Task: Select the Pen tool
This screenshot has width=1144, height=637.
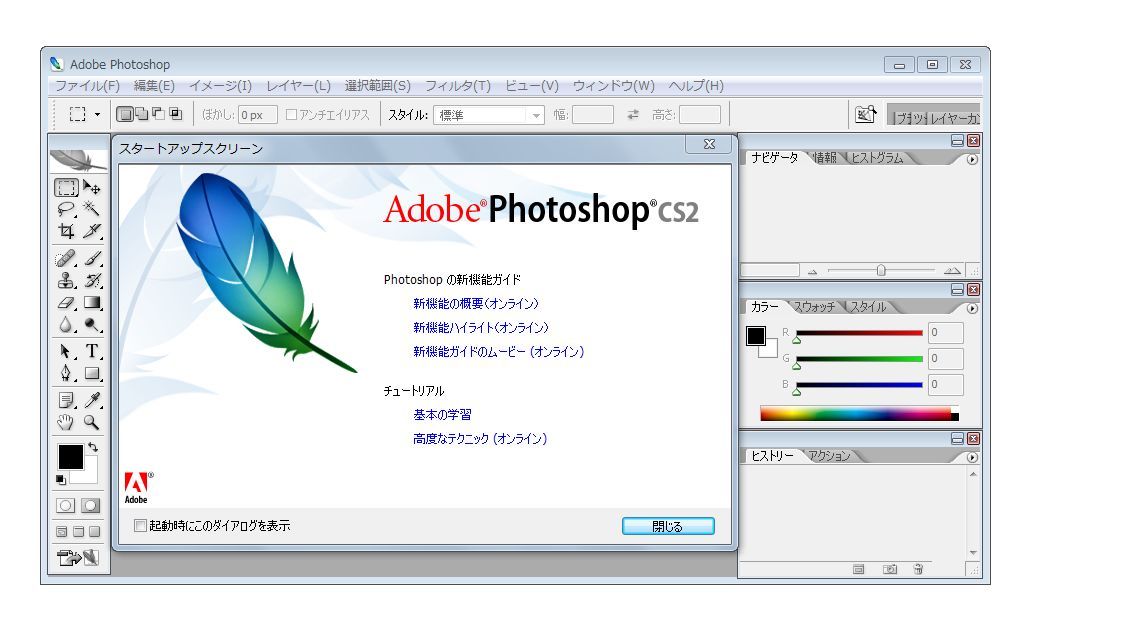Action: (x=66, y=373)
